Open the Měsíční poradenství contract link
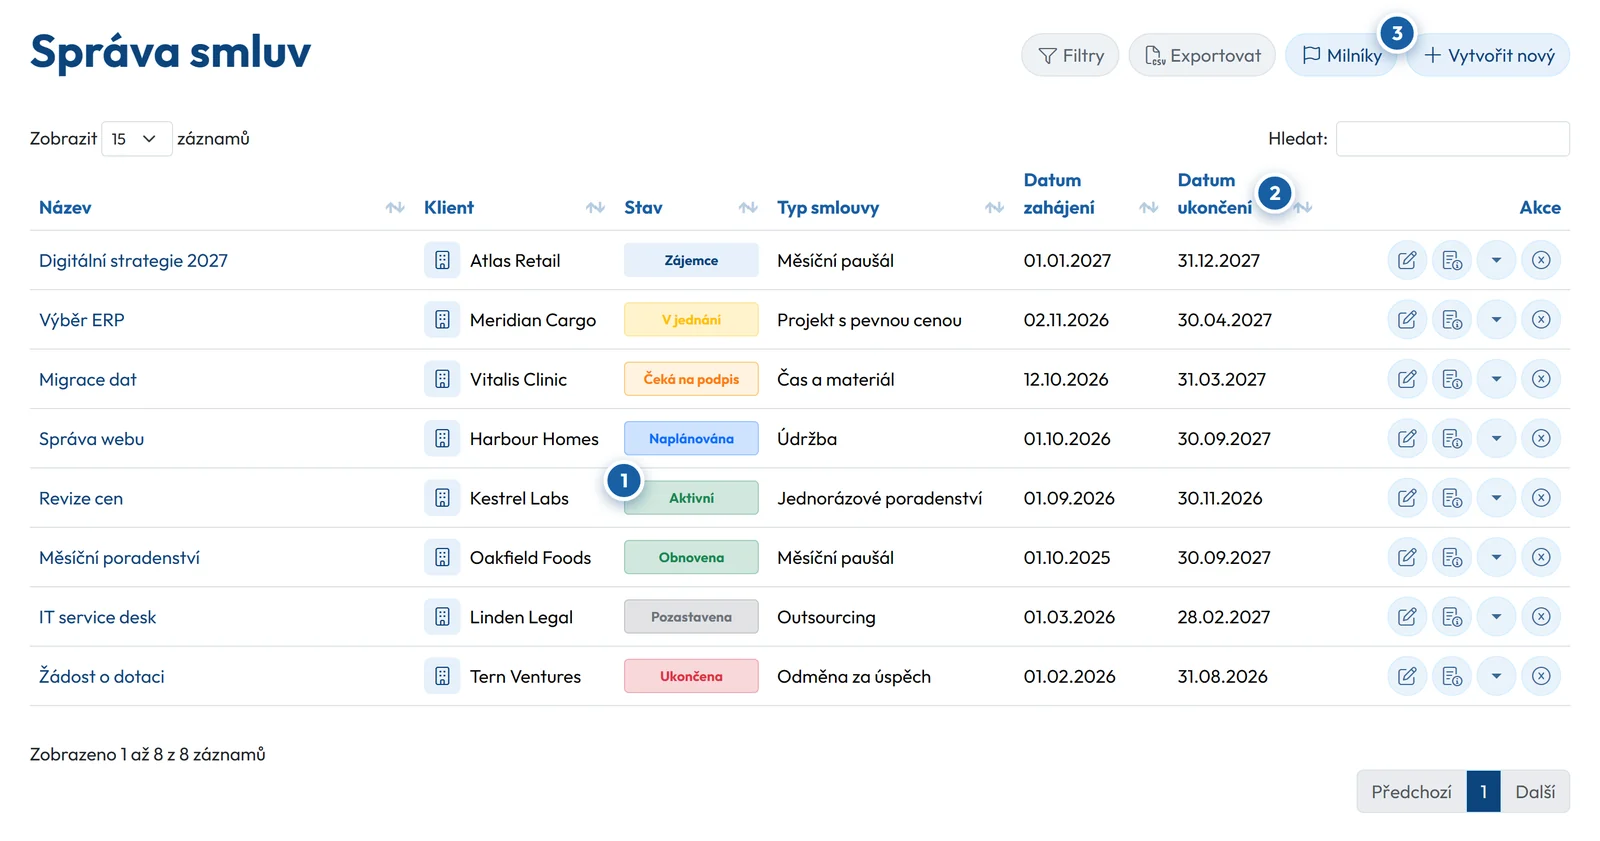 pos(119,558)
